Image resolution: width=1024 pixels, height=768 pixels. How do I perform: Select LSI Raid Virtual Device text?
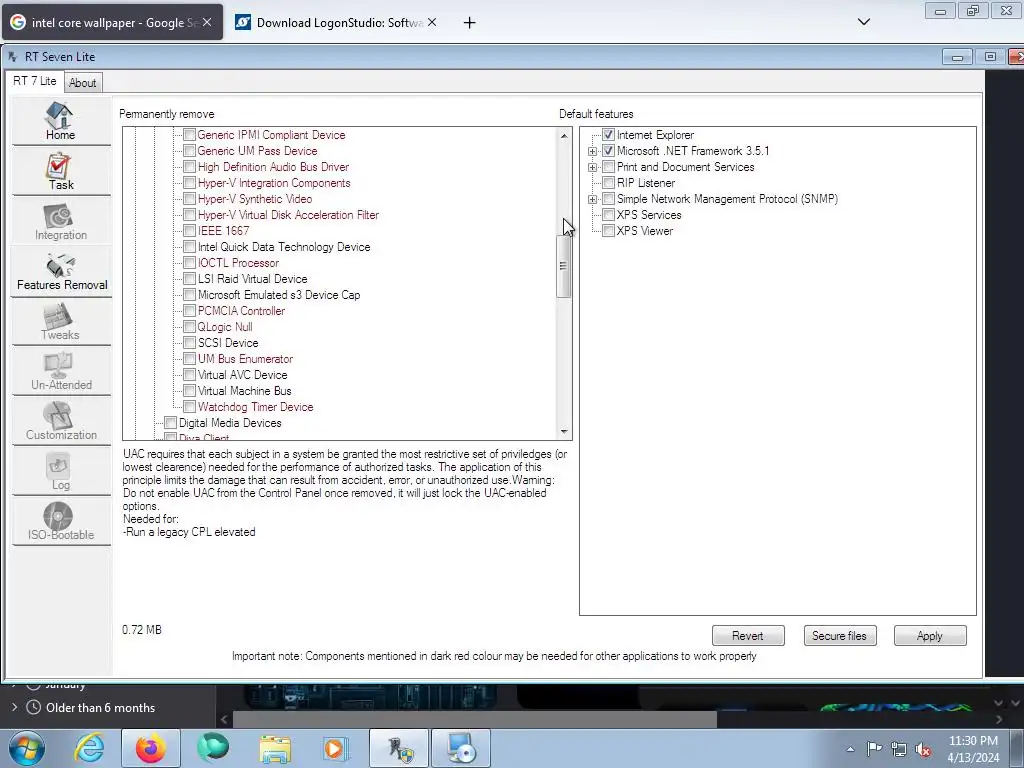[x=252, y=279]
